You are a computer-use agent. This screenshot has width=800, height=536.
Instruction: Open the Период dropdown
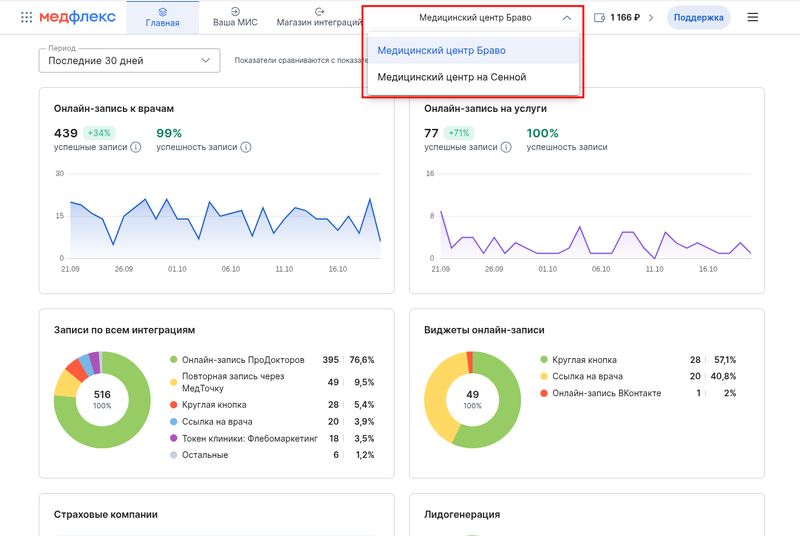click(x=130, y=61)
